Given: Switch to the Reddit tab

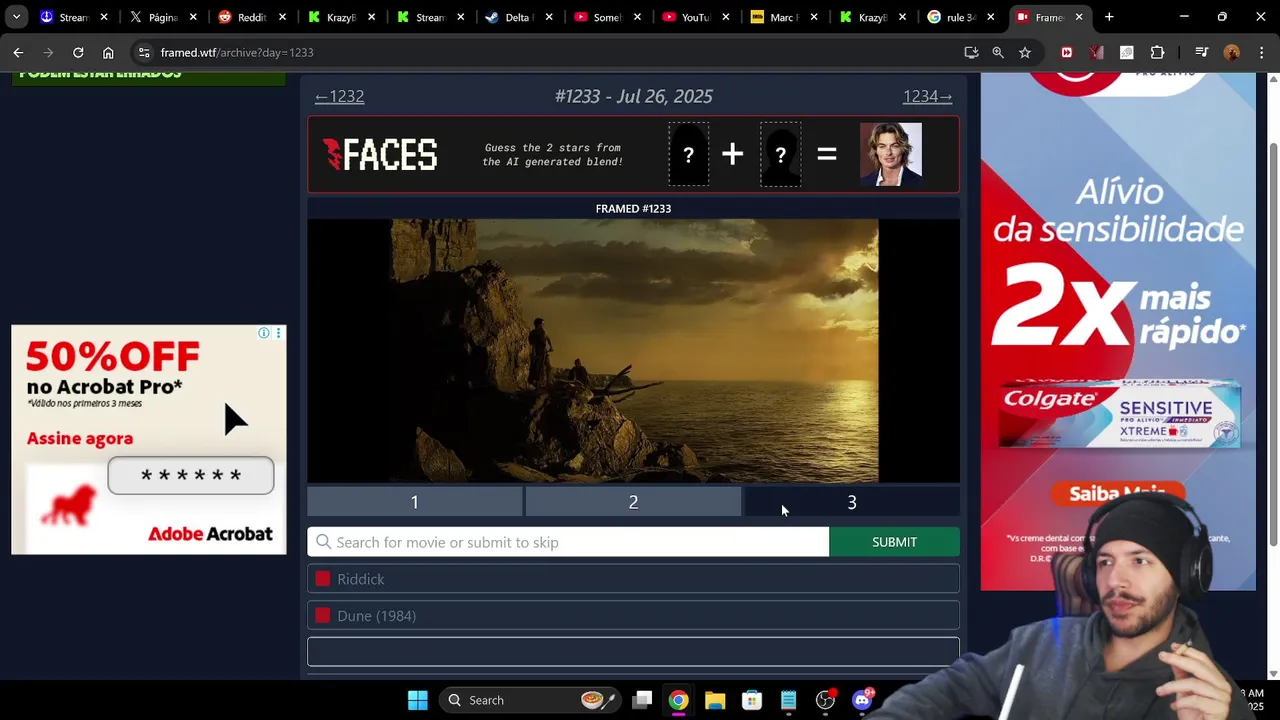Looking at the screenshot, I should click(x=250, y=17).
